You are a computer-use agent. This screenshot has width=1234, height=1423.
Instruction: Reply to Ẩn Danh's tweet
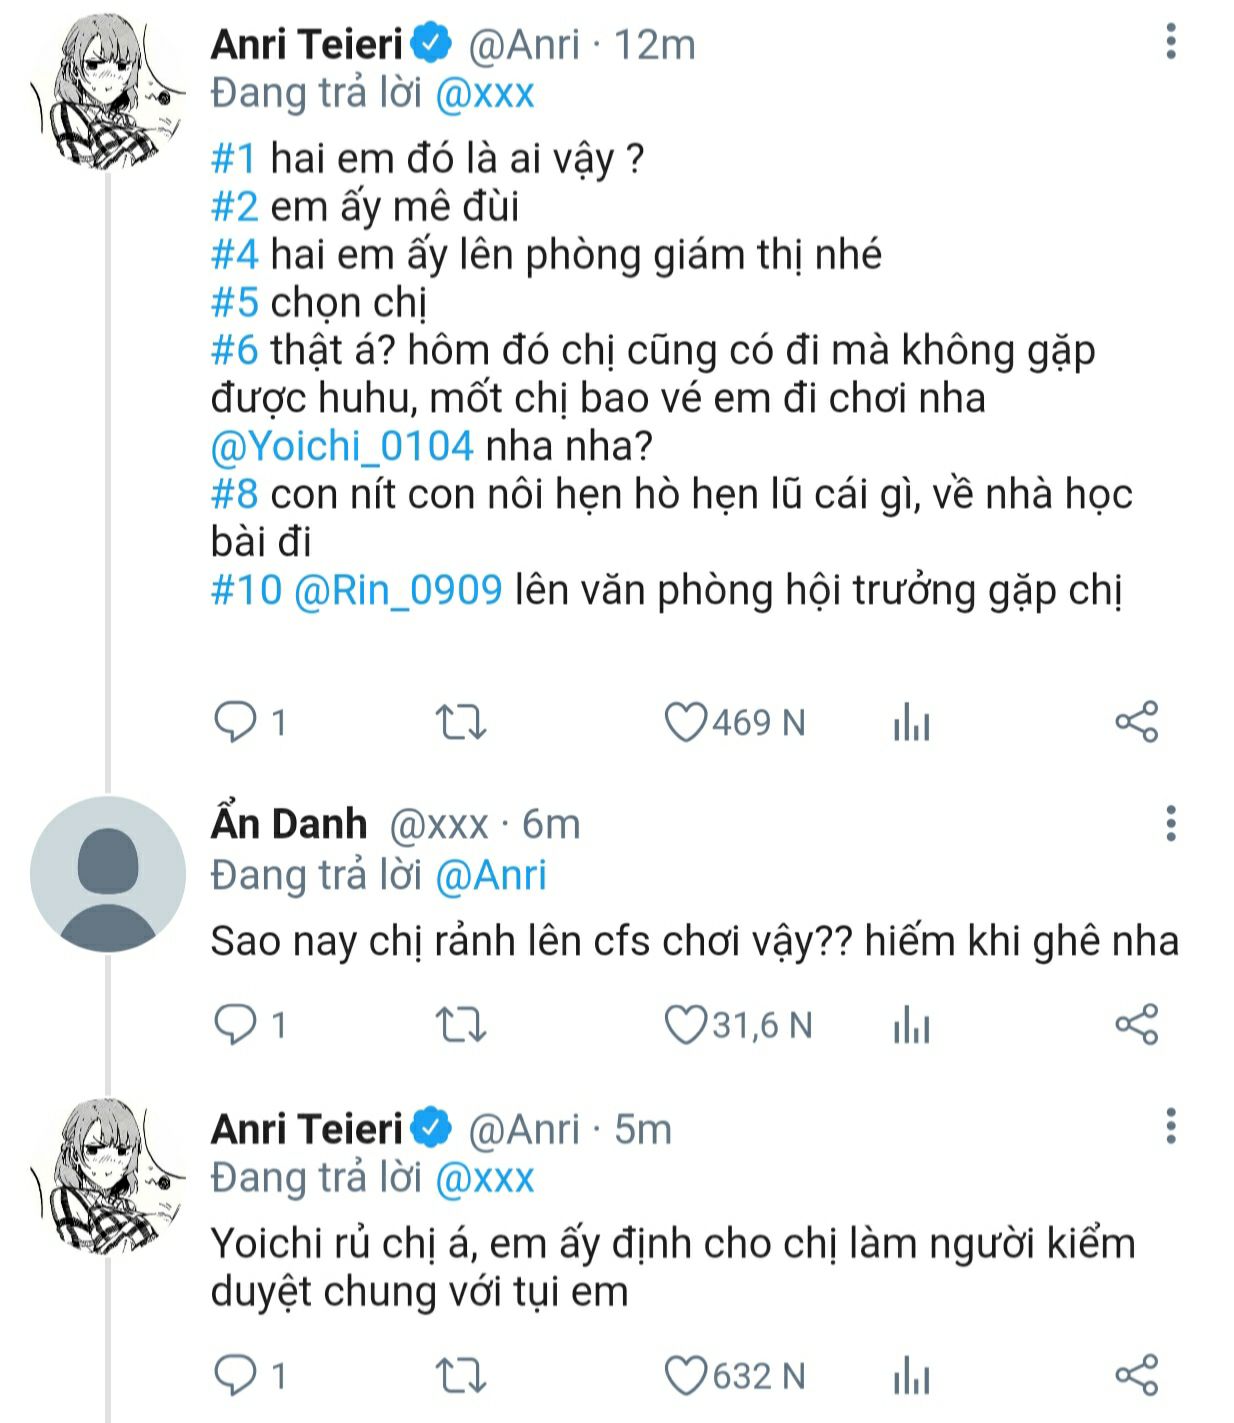click(236, 1026)
